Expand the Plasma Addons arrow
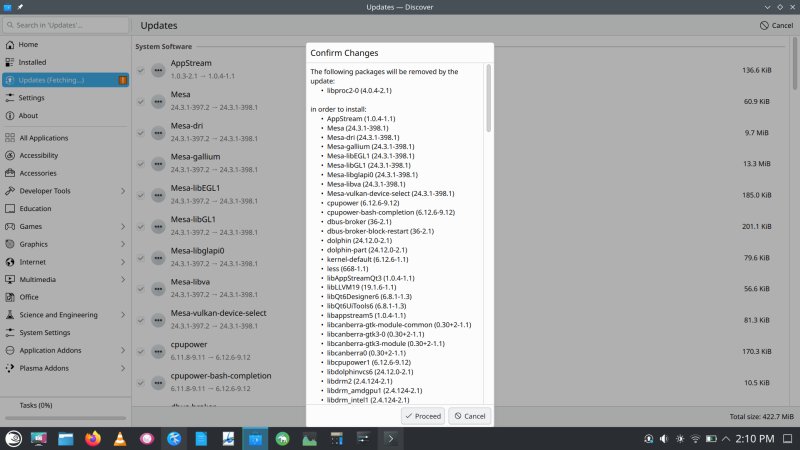 [122, 368]
